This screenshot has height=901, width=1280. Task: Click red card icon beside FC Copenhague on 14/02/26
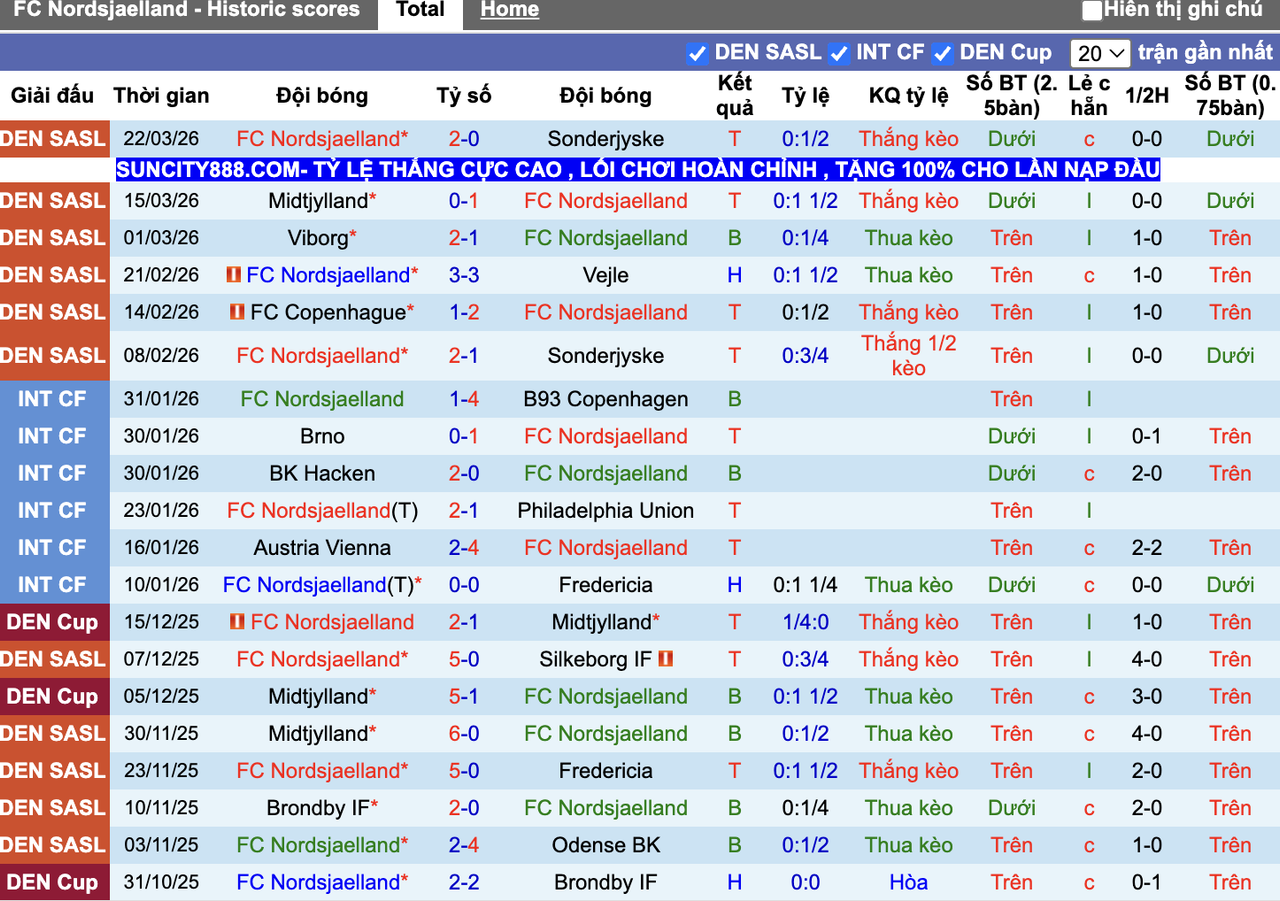pyautogui.click(x=238, y=312)
